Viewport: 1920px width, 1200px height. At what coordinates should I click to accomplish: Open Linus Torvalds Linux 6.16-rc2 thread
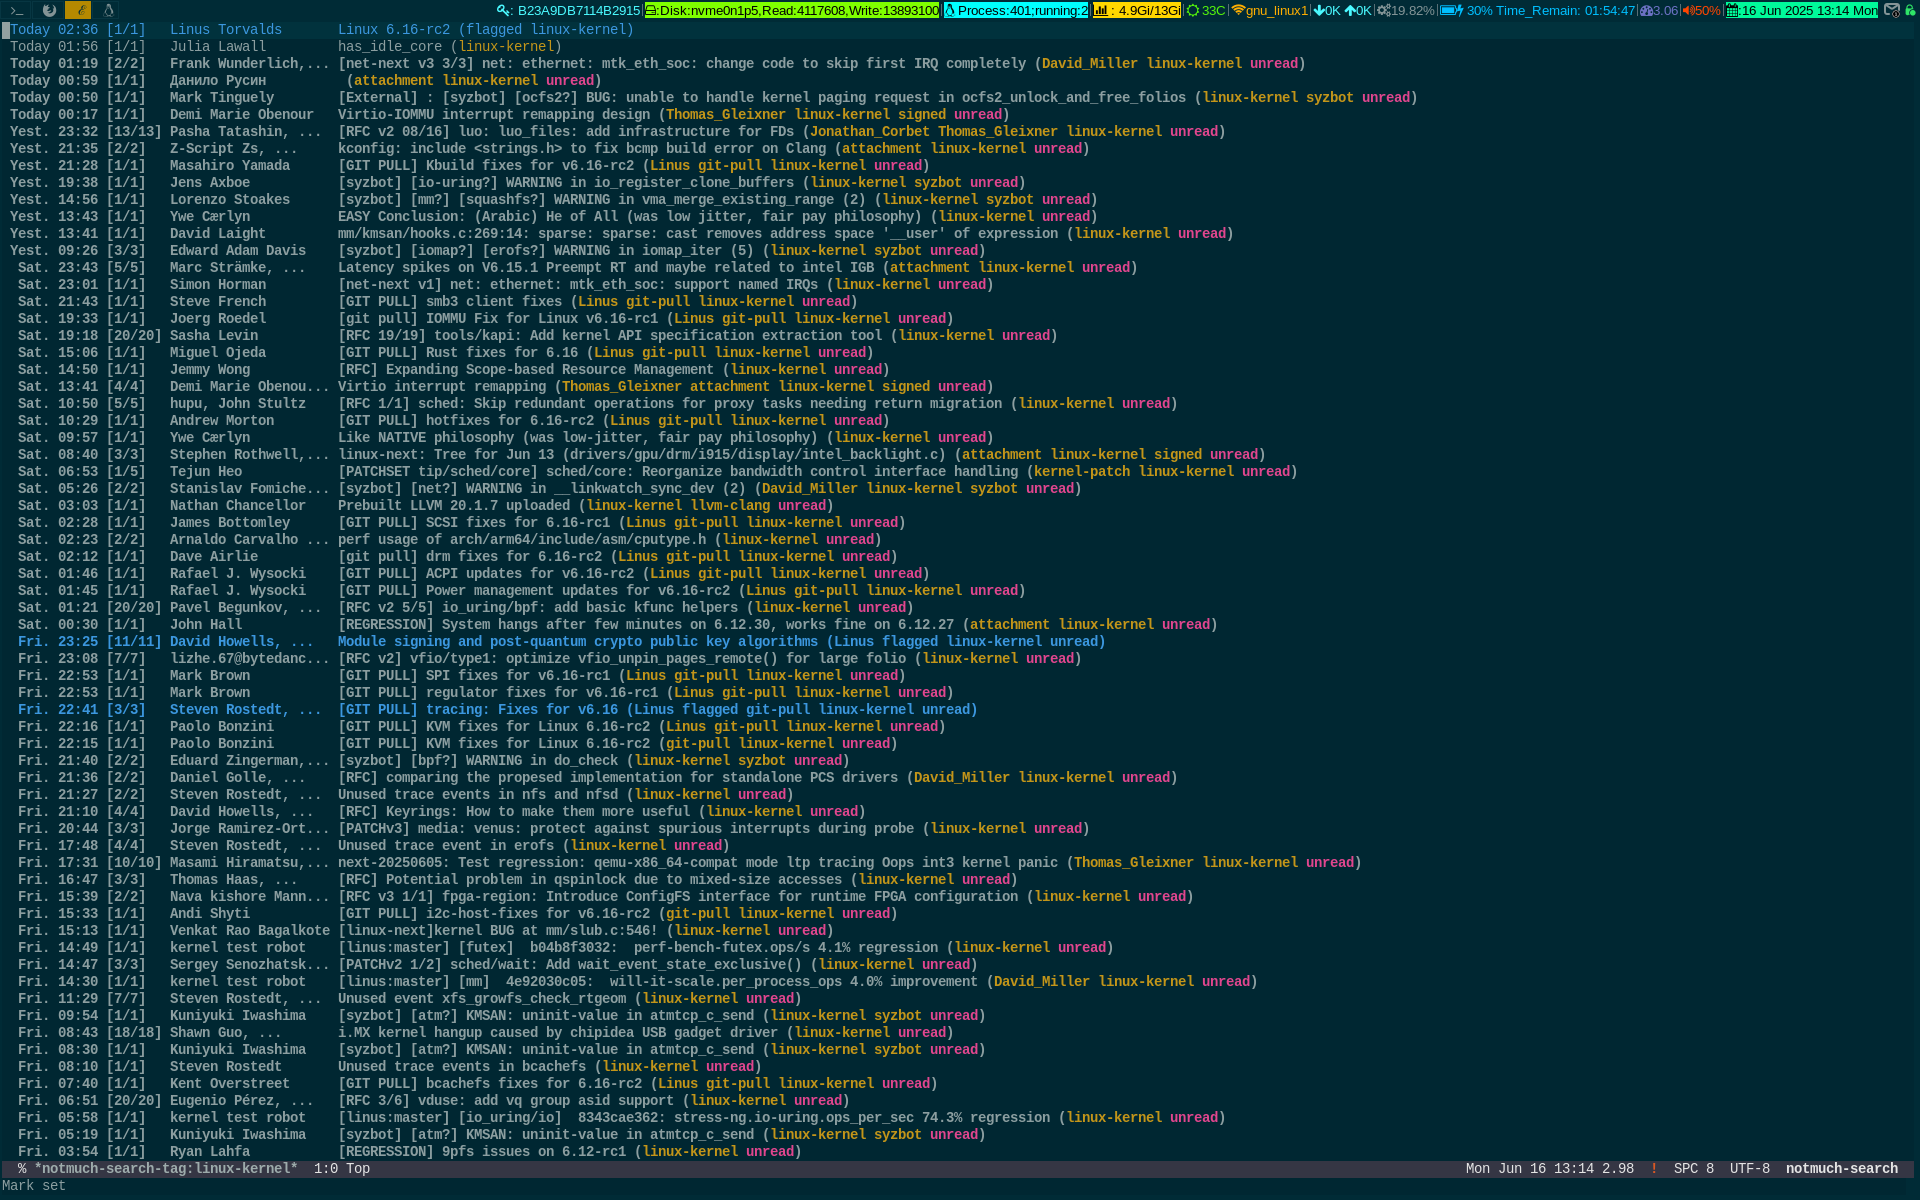click(960, 29)
